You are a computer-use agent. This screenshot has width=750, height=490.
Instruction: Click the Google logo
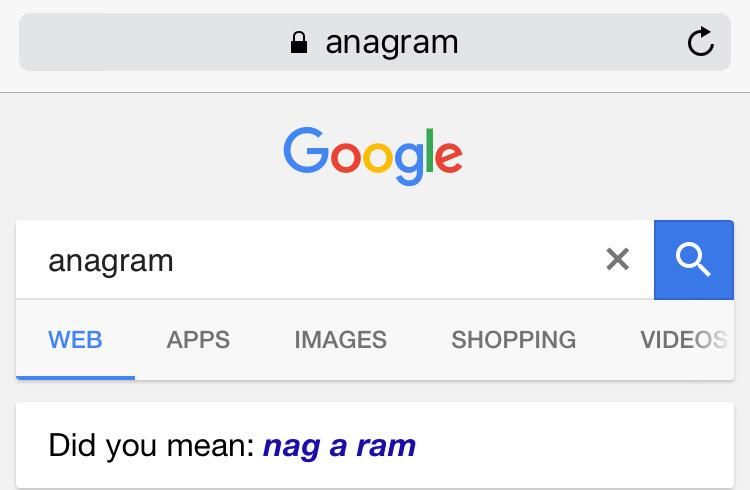tap(373, 155)
